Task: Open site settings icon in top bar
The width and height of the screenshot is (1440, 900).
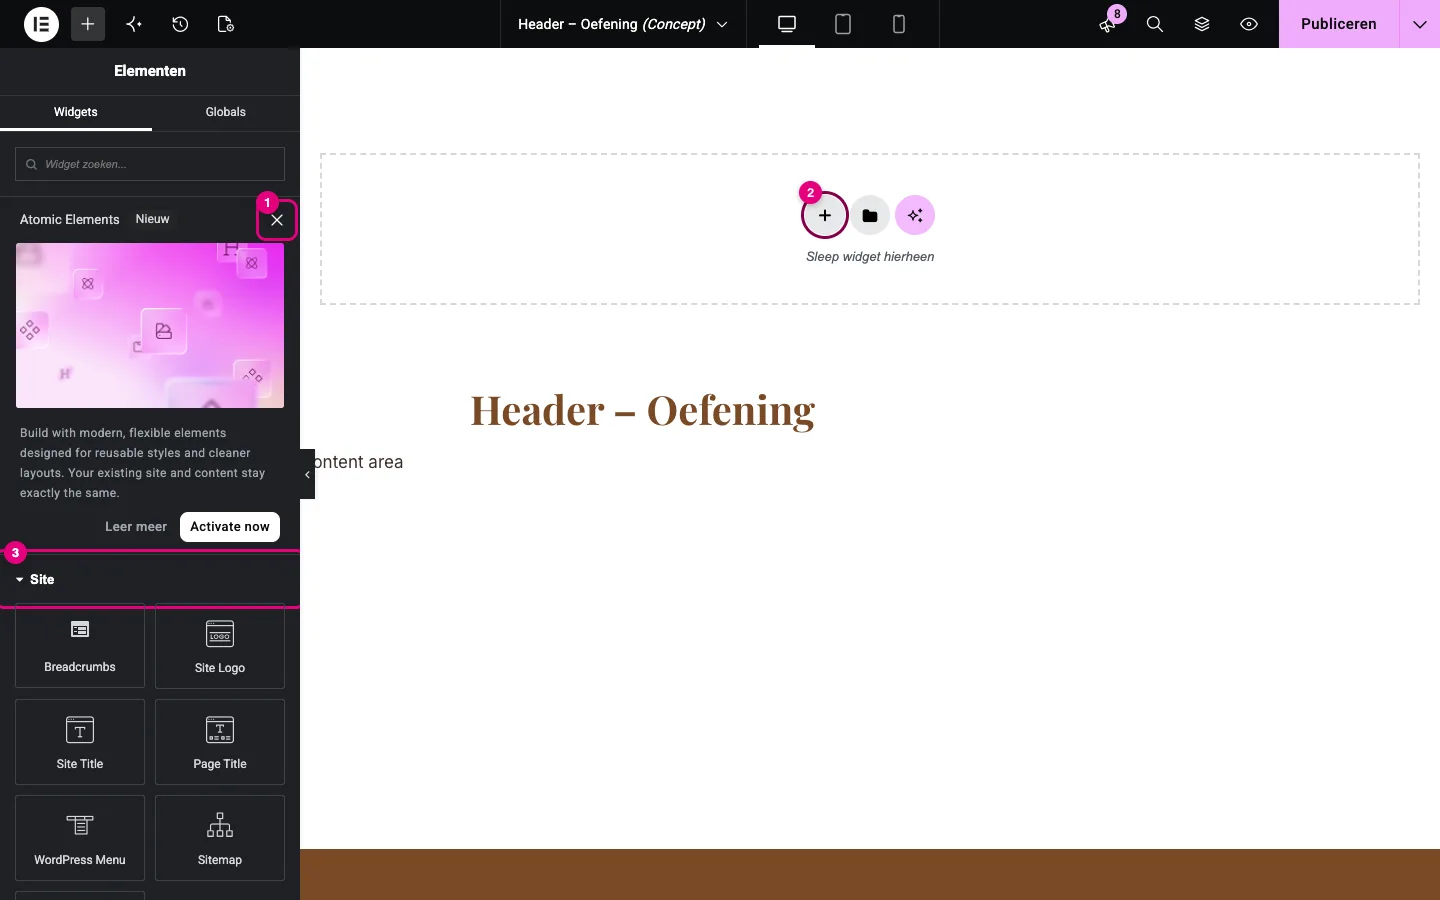Action: (x=134, y=24)
